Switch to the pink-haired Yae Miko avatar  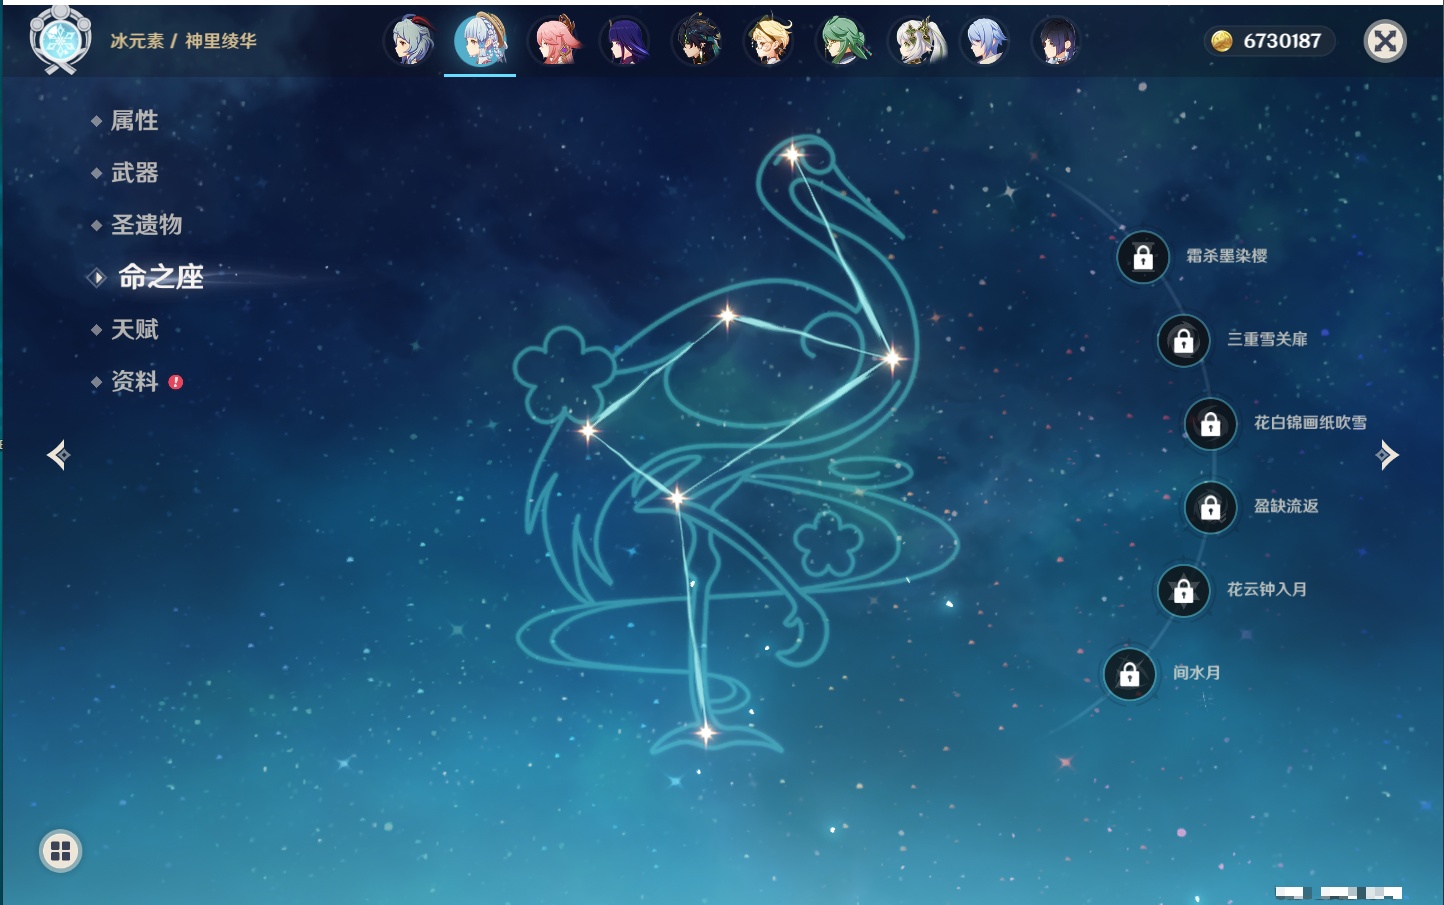click(554, 41)
